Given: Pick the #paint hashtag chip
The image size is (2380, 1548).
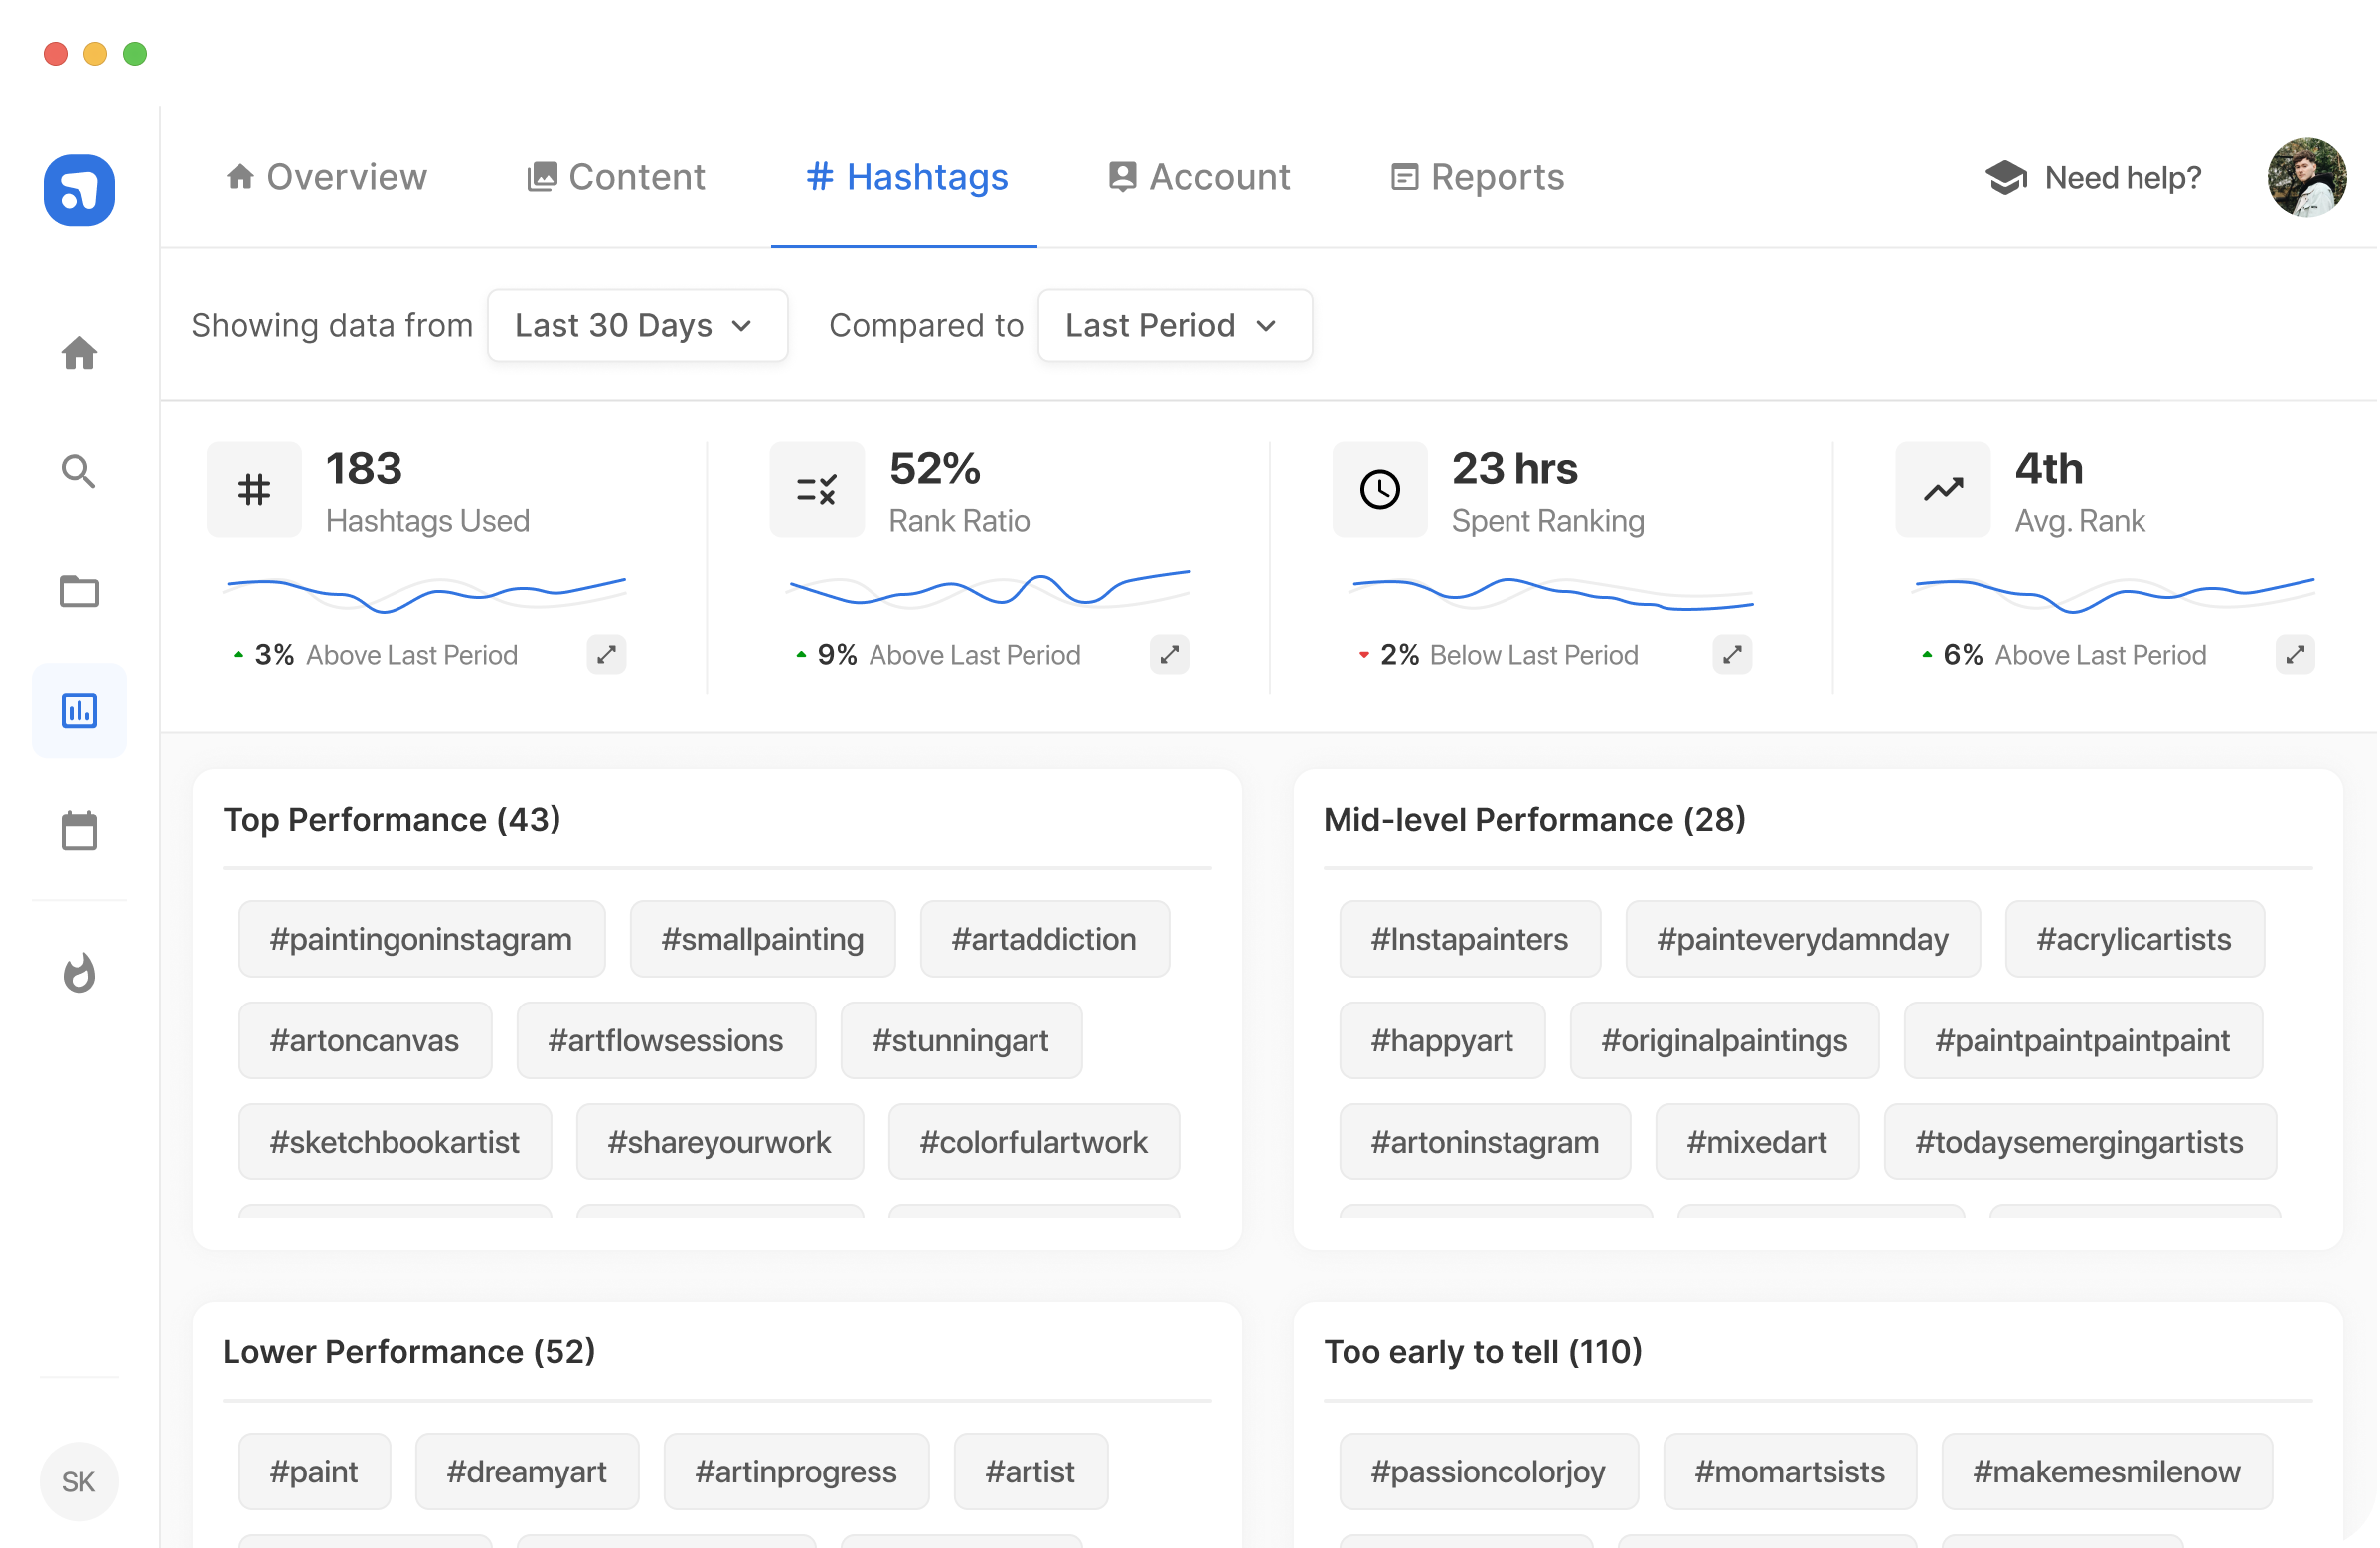Looking at the screenshot, I should tap(314, 1471).
